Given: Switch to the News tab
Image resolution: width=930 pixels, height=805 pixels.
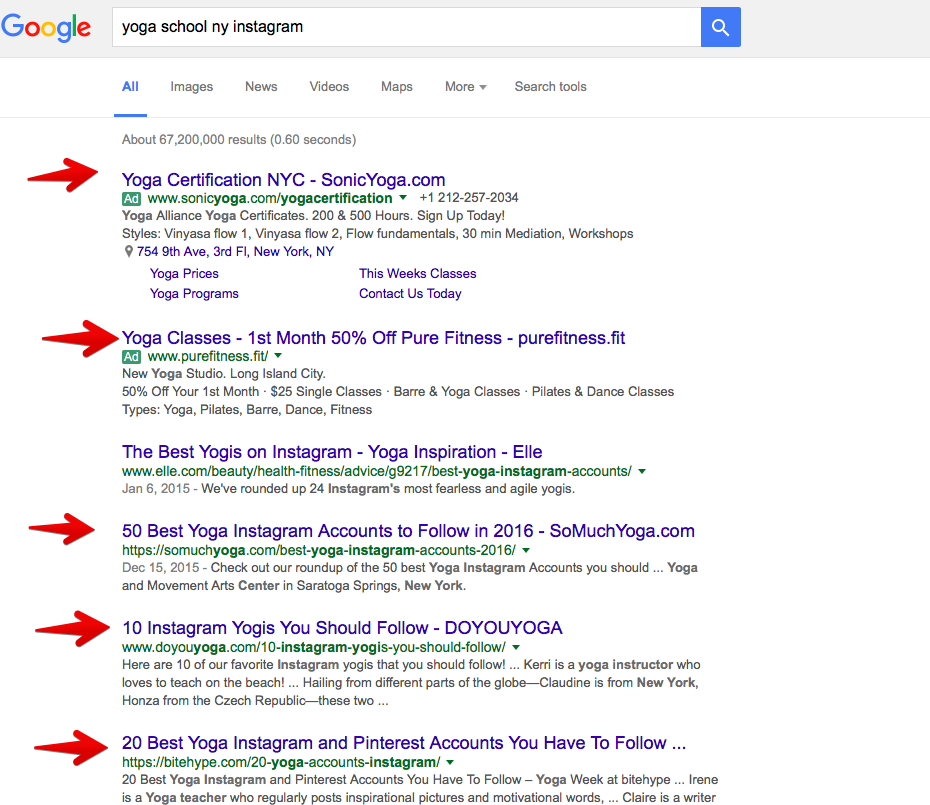Looking at the screenshot, I should point(261,87).
